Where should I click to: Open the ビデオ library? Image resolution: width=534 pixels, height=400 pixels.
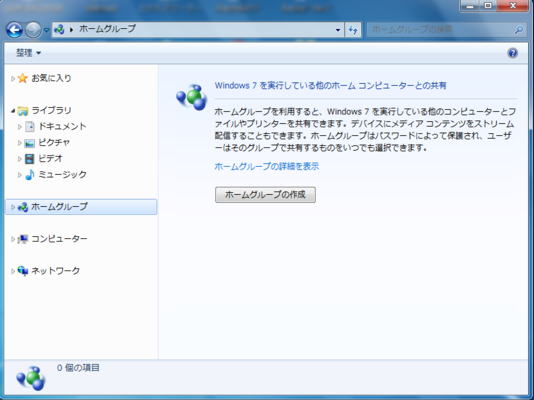tap(50, 158)
